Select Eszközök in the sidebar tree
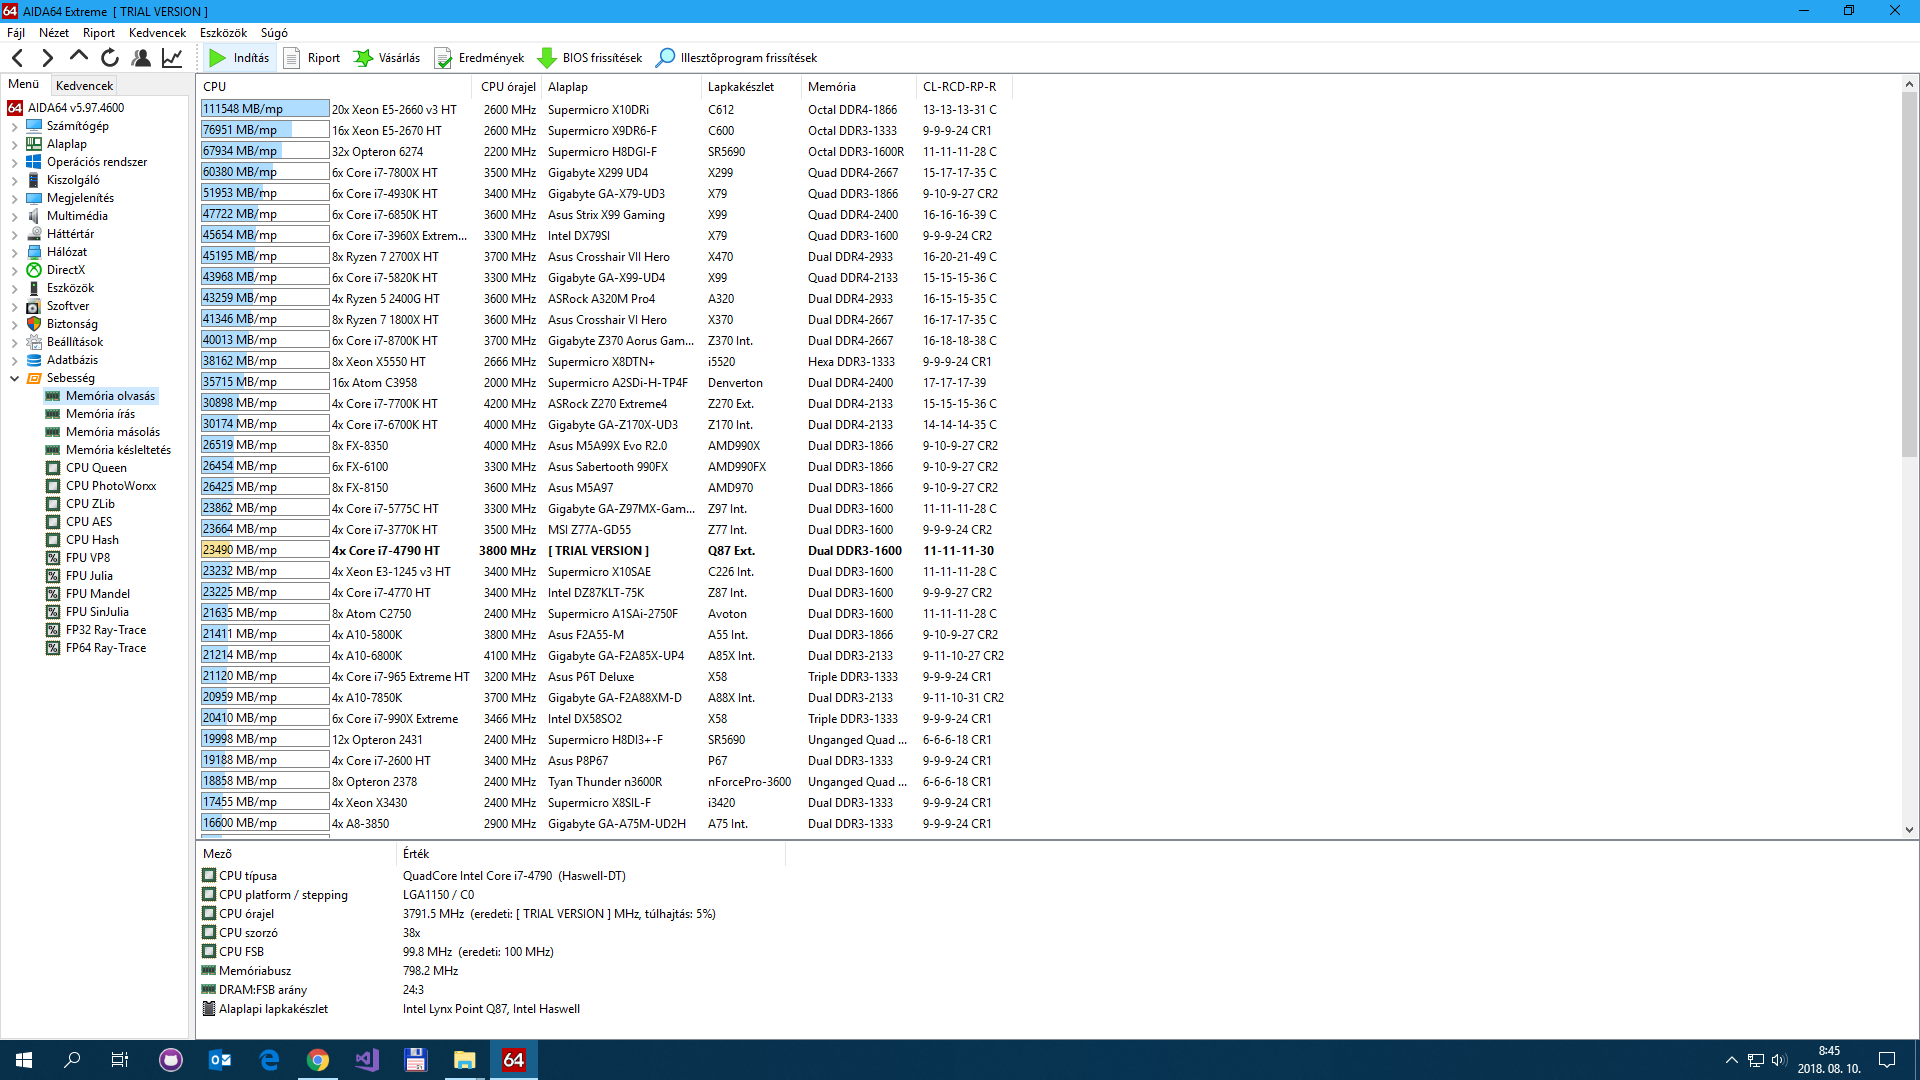This screenshot has width=1920, height=1080. (70, 288)
